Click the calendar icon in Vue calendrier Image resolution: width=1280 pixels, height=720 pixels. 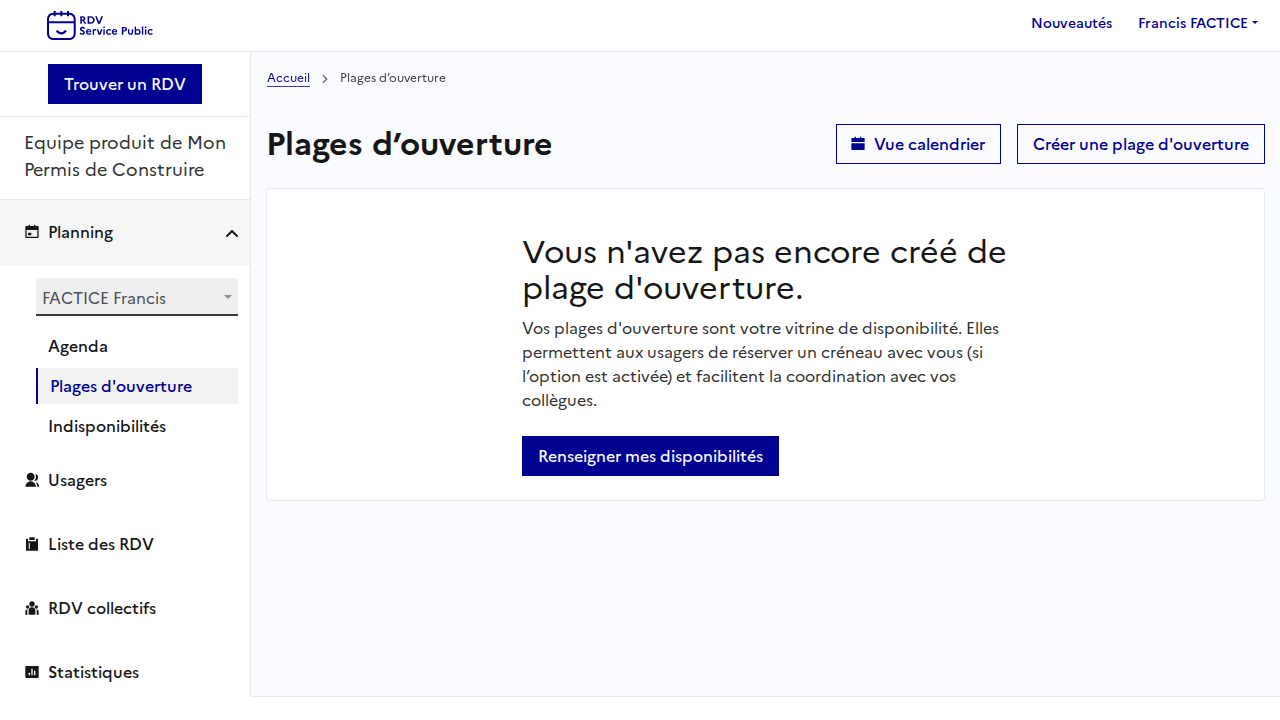click(858, 144)
